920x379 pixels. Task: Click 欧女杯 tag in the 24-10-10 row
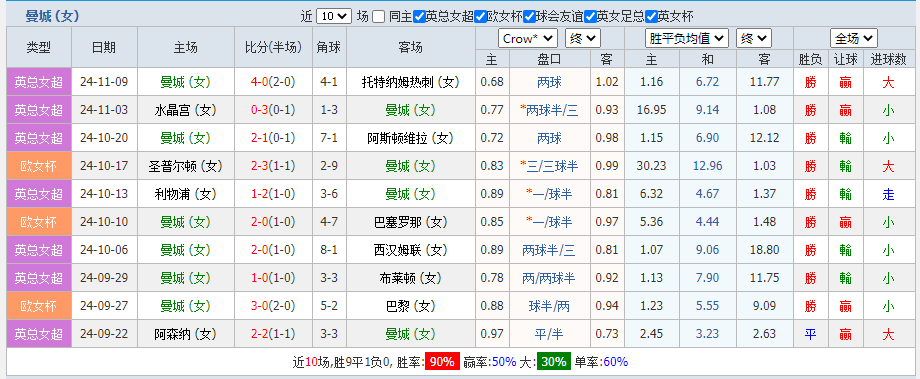point(39,222)
